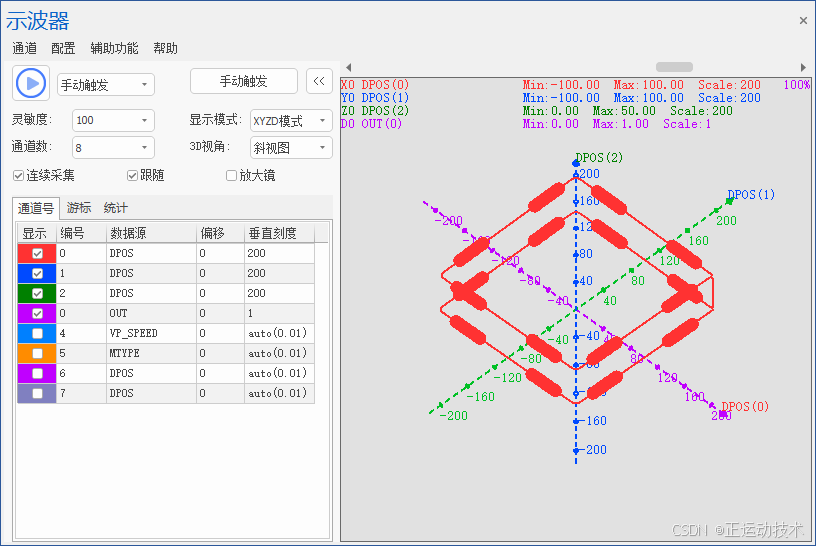816x546 pixels.
Task: Click the 偏移 column header
Action: tap(221, 233)
